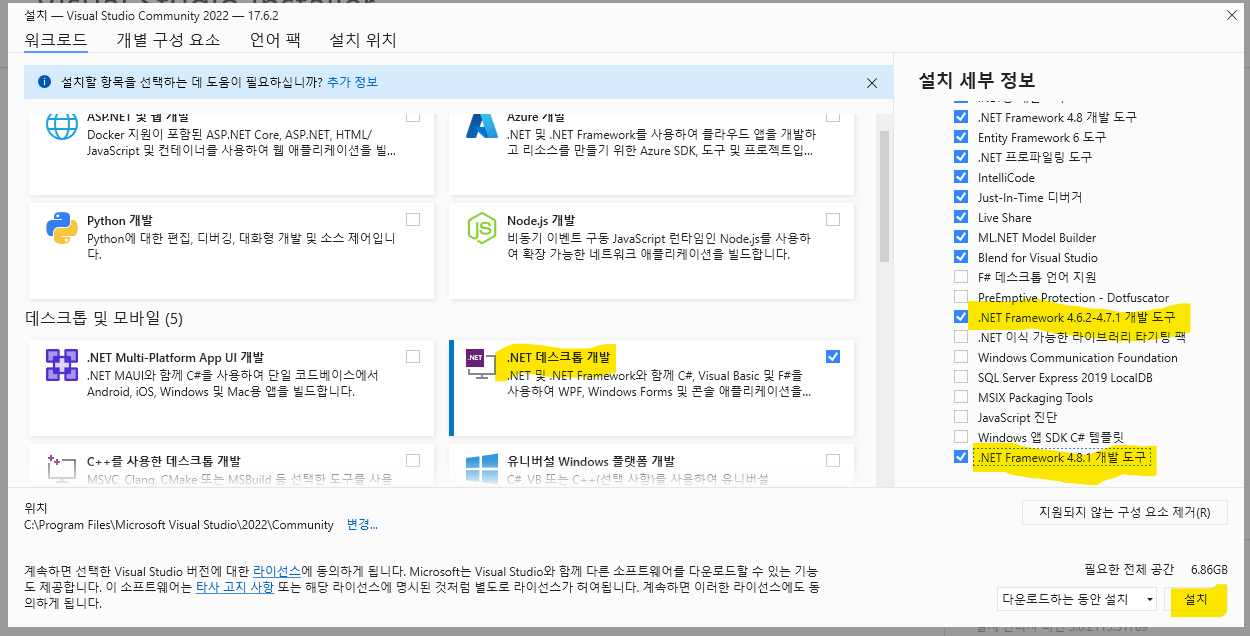Uncheck .NET profiling tools
1250x636 pixels.
click(x=961, y=157)
